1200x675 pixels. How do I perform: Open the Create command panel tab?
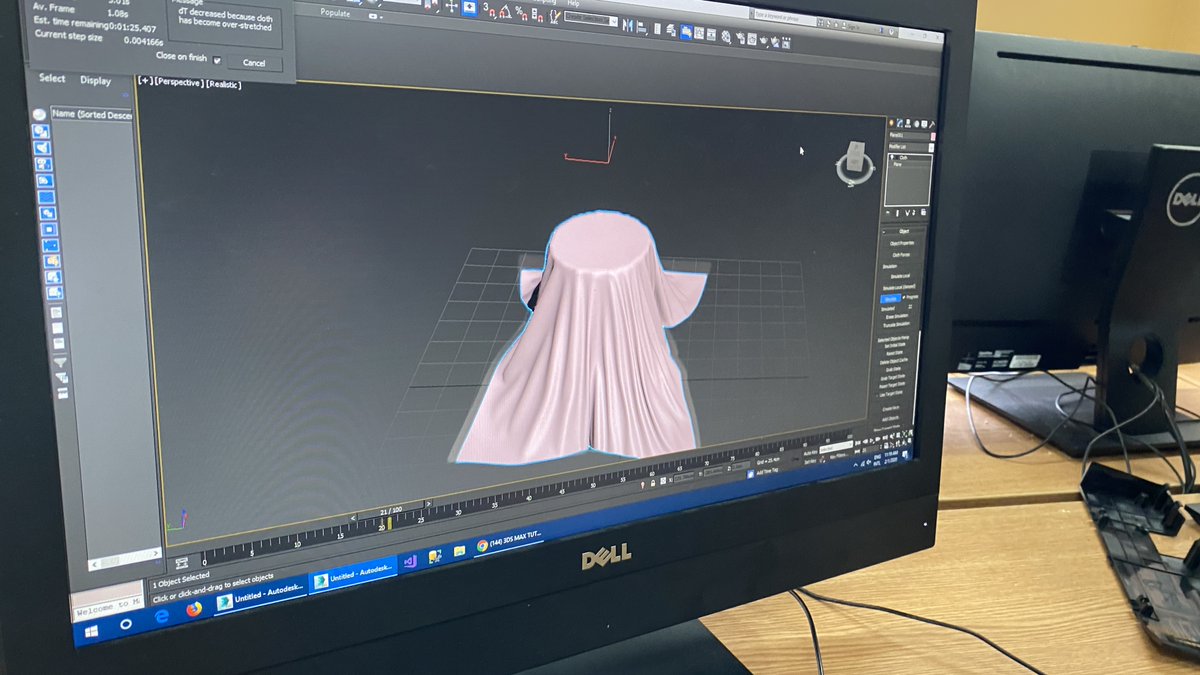[x=892, y=123]
